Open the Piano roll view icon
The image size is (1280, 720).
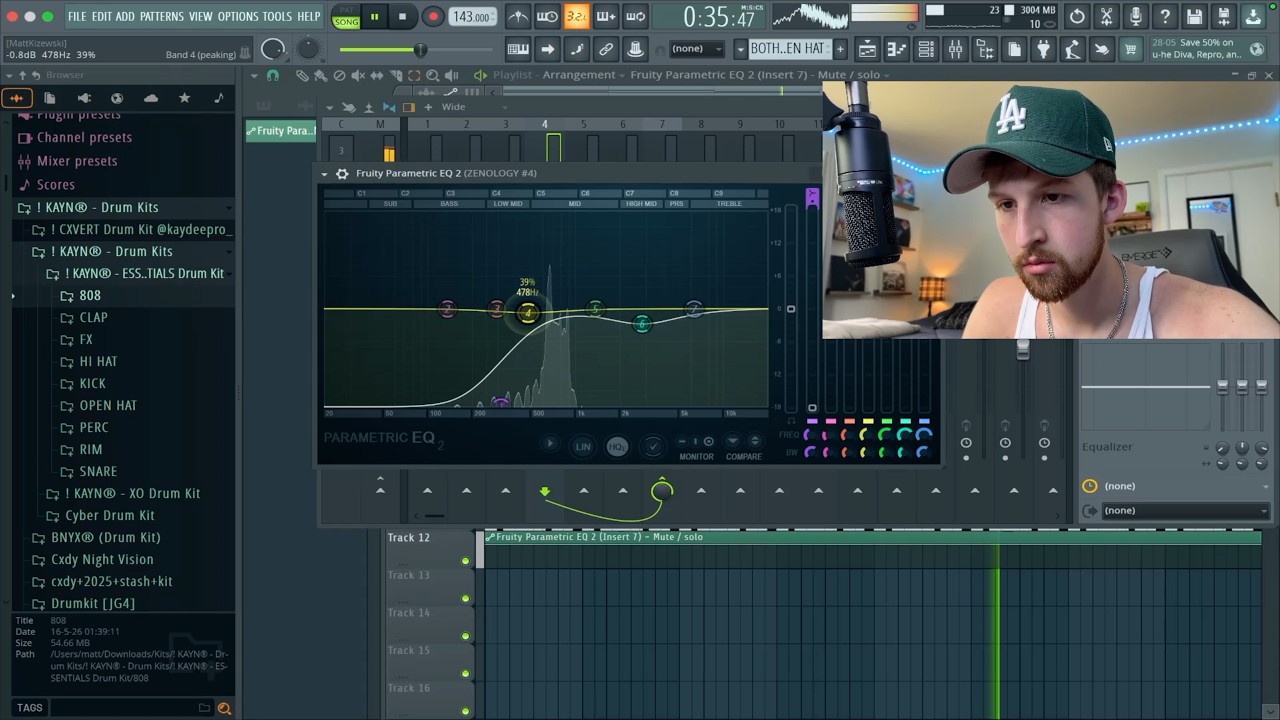897,49
